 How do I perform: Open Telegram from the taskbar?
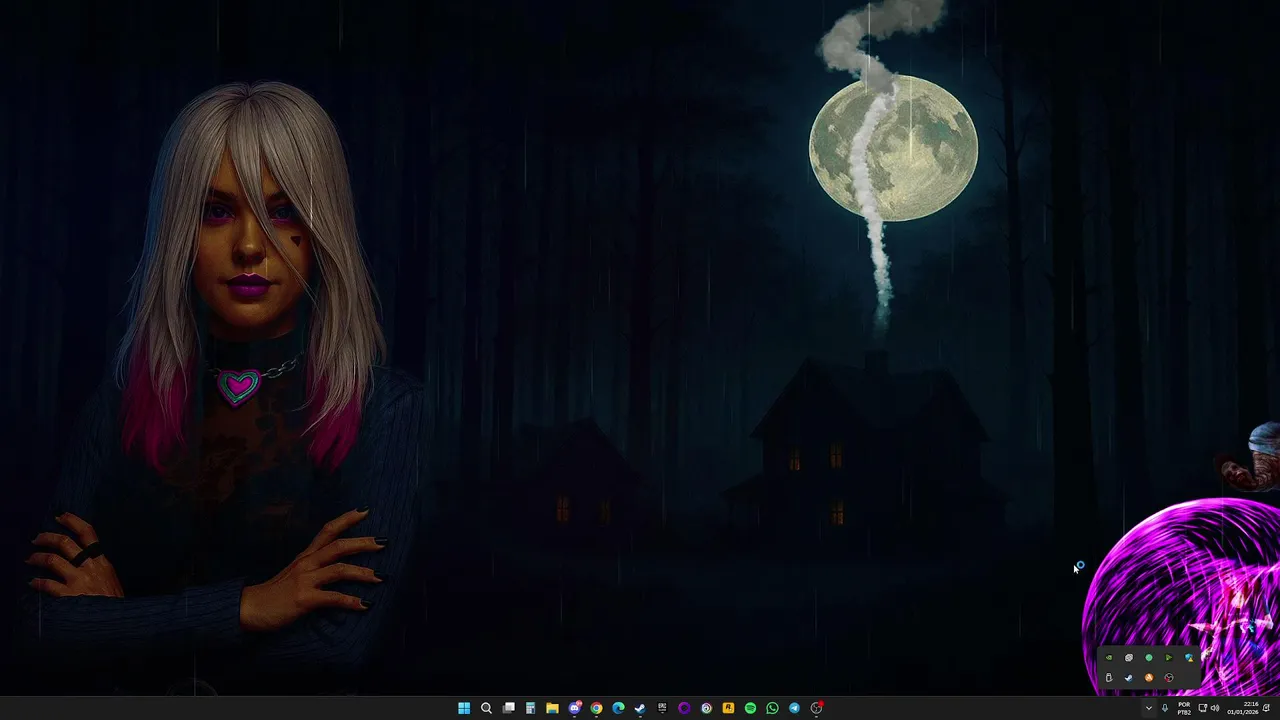794,708
